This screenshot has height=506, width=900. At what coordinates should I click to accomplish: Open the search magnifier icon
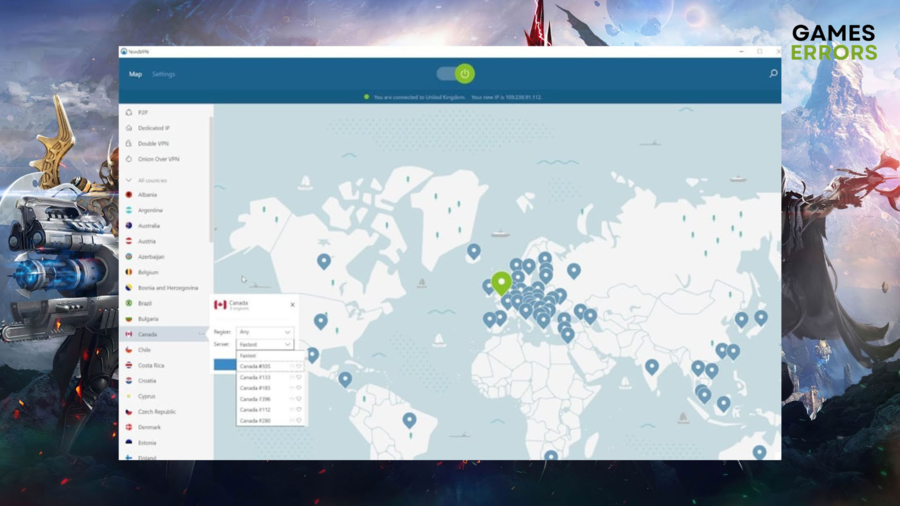[x=773, y=74]
